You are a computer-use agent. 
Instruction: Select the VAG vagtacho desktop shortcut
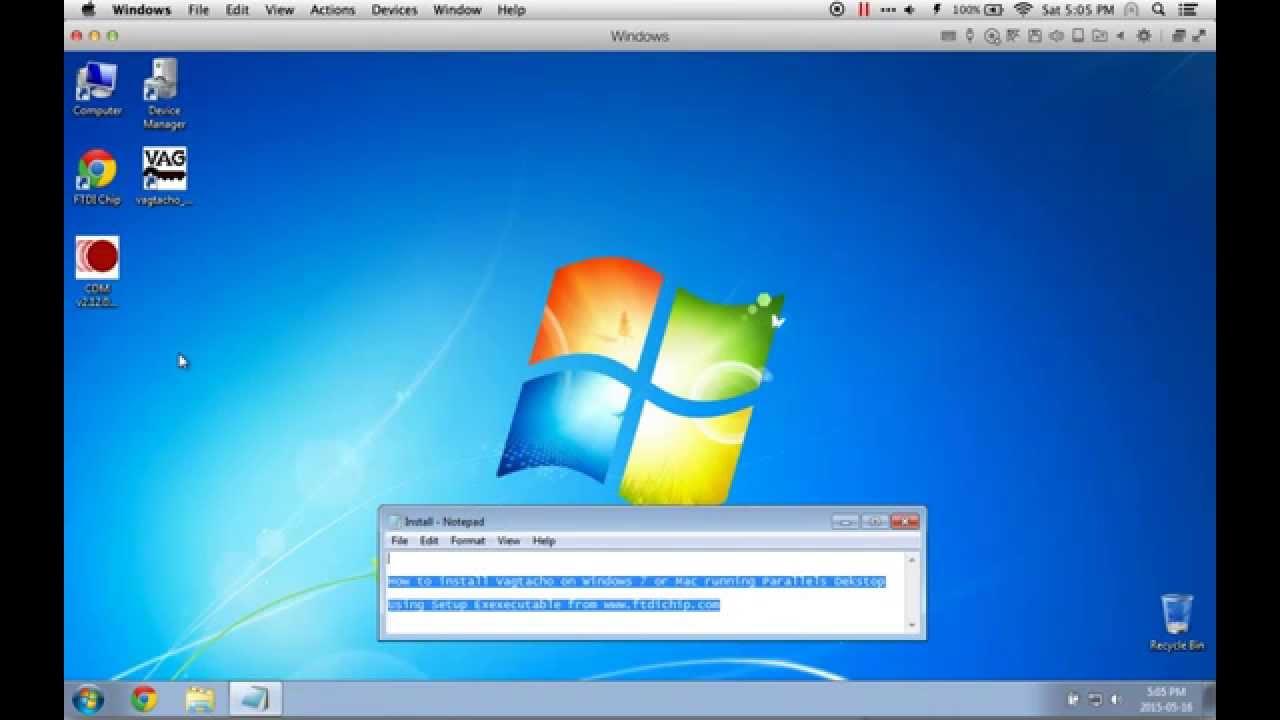tap(164, 176)
